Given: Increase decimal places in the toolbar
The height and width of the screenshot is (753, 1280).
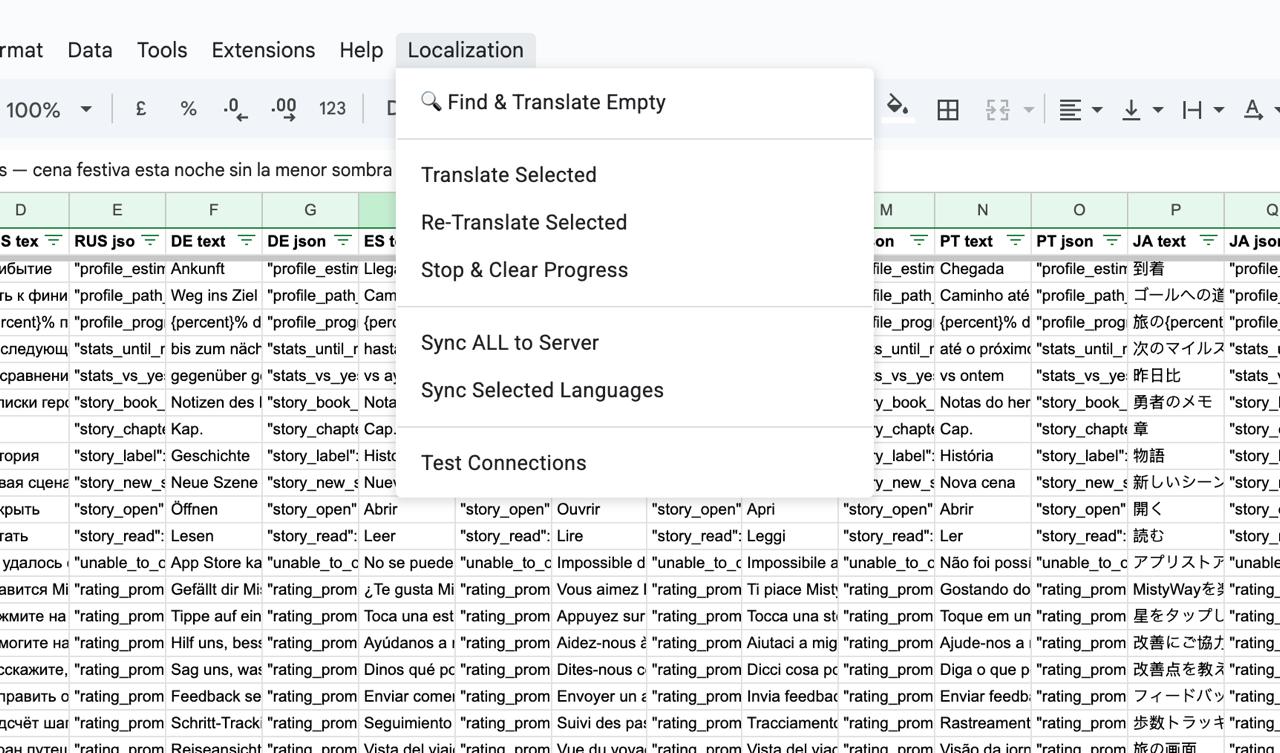Looking at the screenshot, I should pyautogui.click(x=284, y=109).
